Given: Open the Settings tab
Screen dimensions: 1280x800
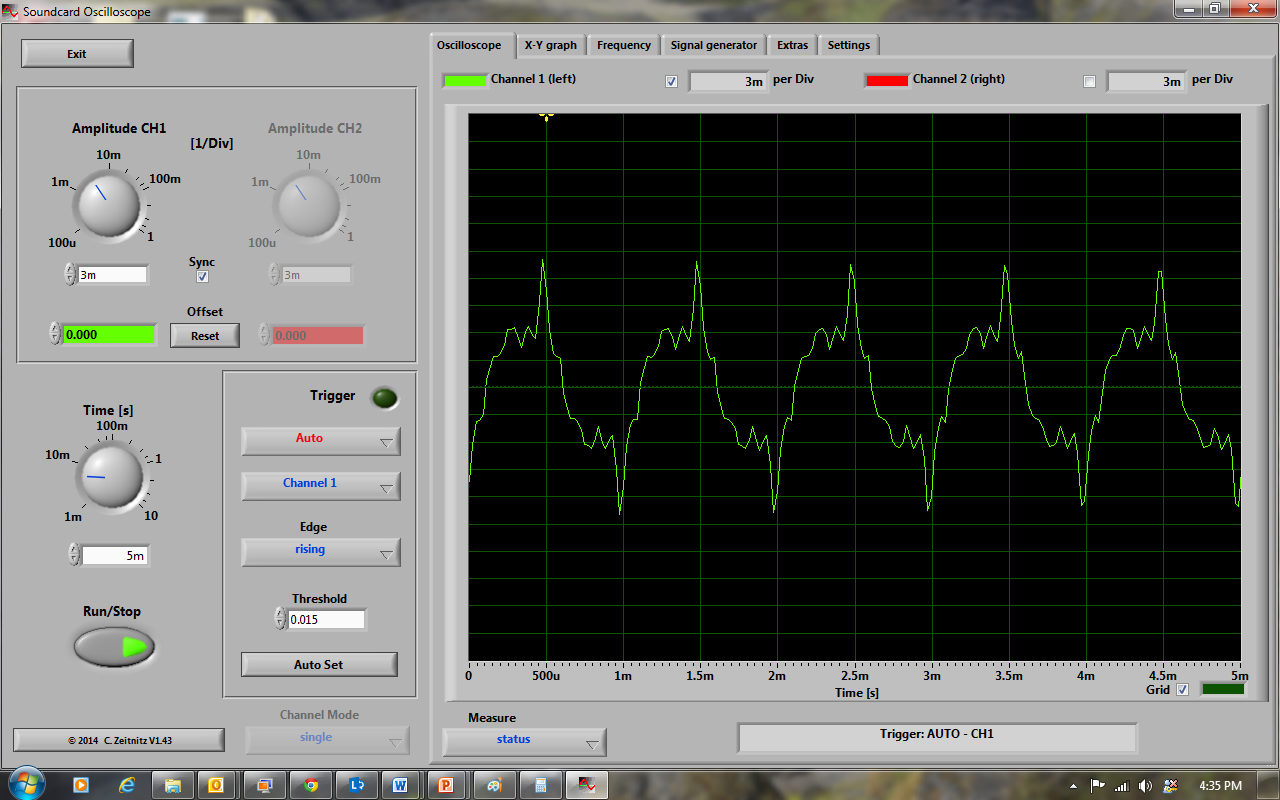Looking at the screenshot, I should (849, 45).
